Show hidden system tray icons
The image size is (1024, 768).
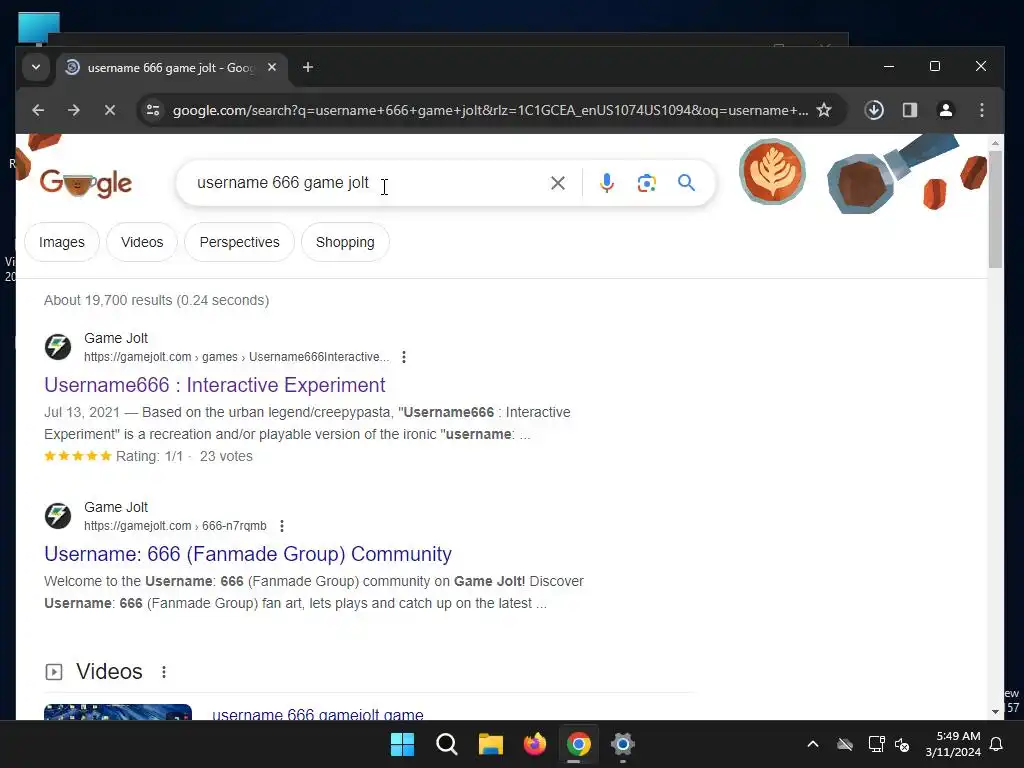813,744
